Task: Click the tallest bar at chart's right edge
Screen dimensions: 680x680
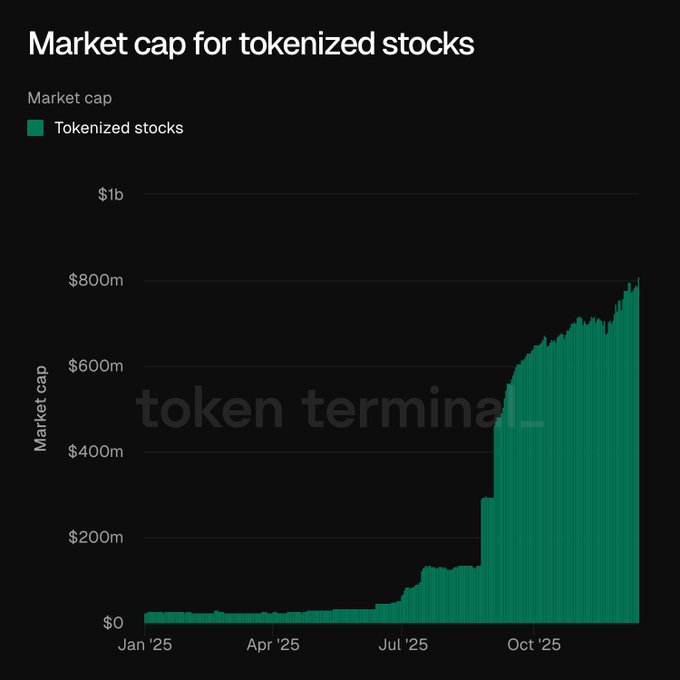Action: (637, 450)
